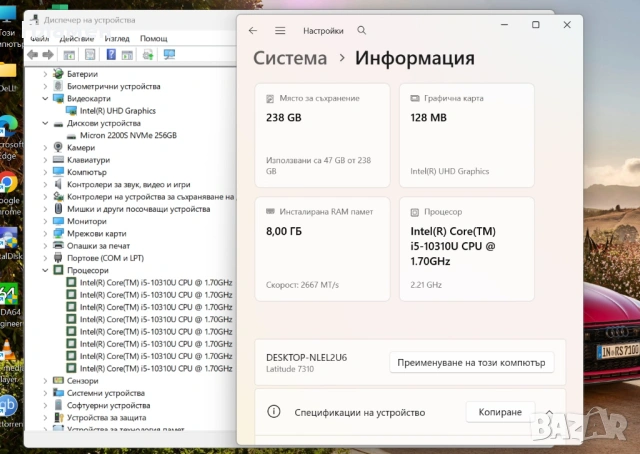Collapse the Видеокарти tree node
This screenshot has width=640, height=454.
point(45,98)
